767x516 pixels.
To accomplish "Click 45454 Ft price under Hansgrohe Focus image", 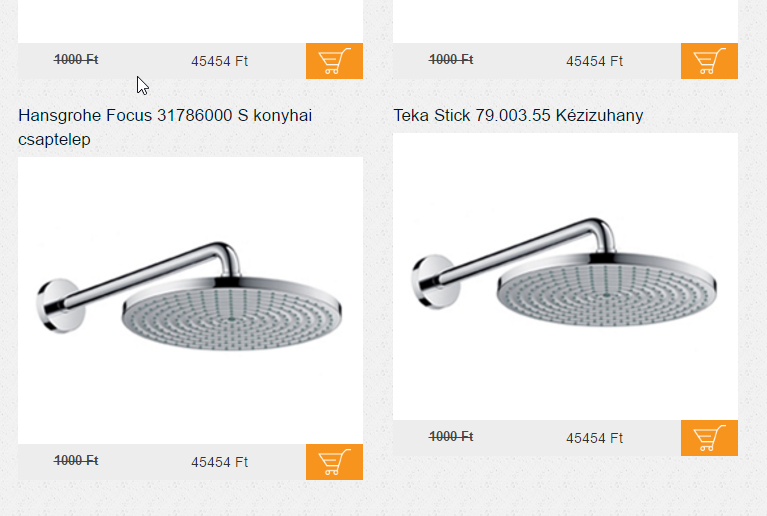I will 220,462.
